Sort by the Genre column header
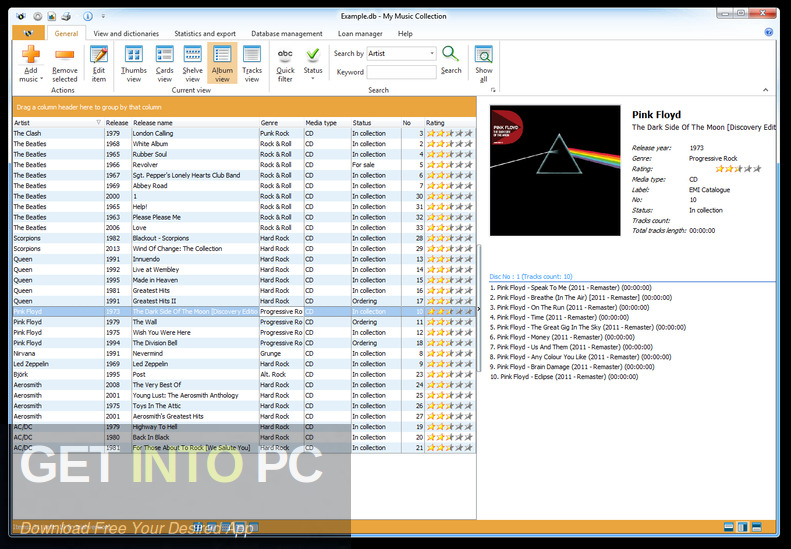 [281, 123]
